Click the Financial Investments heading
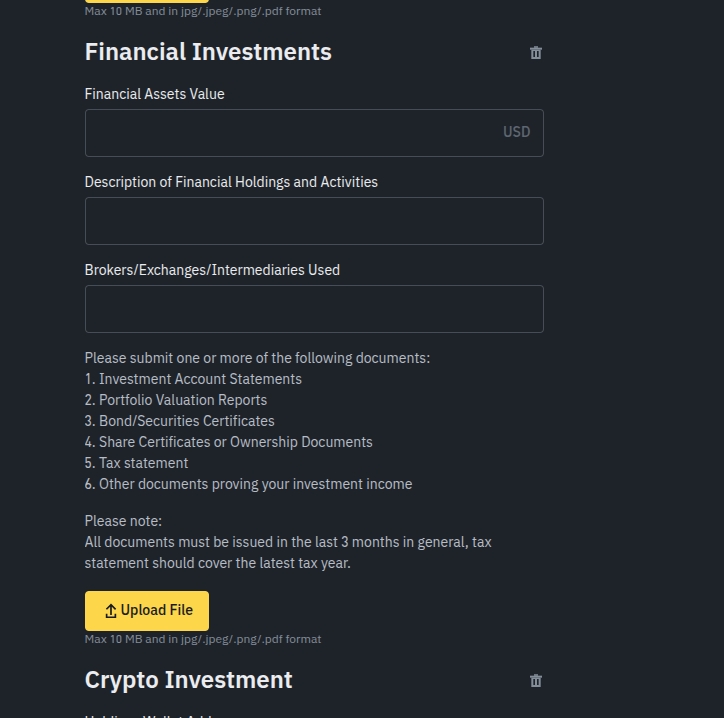Screen dimensions: 724x718 [x=208, y=52]
